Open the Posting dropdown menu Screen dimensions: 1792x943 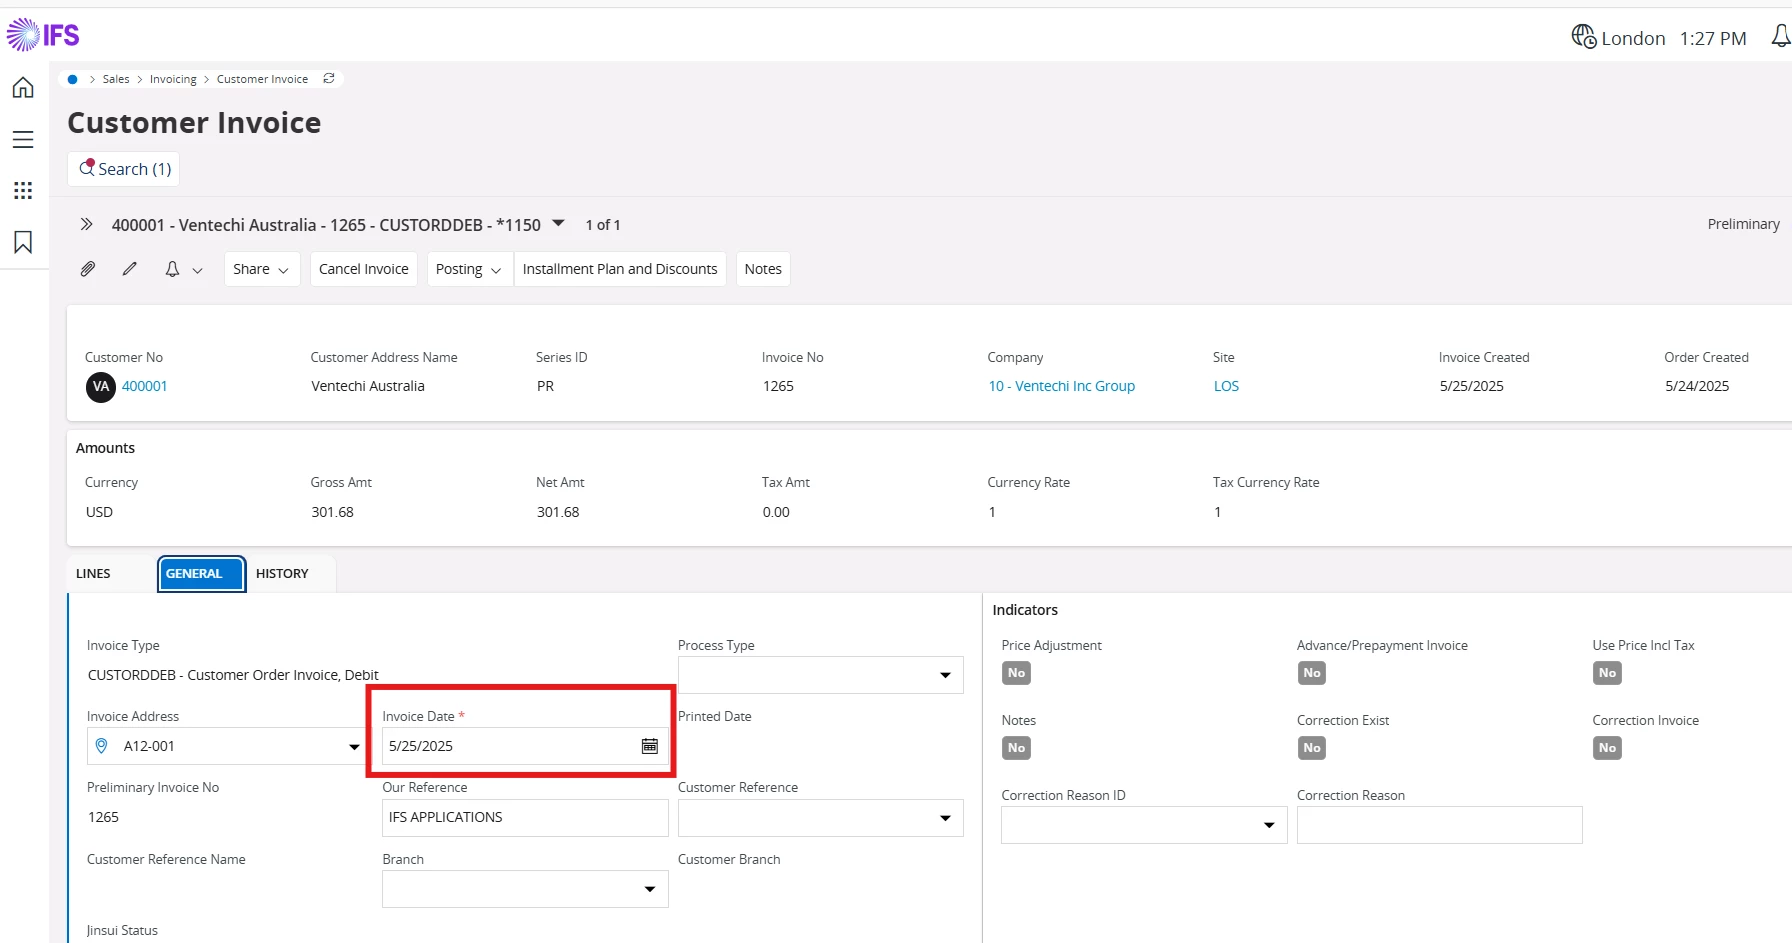pos(469,269)
